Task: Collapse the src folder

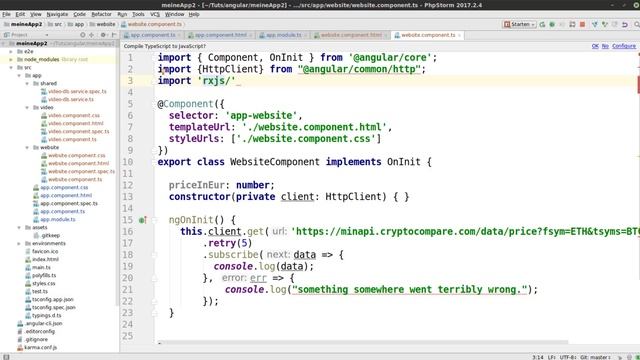Action: 11,68
